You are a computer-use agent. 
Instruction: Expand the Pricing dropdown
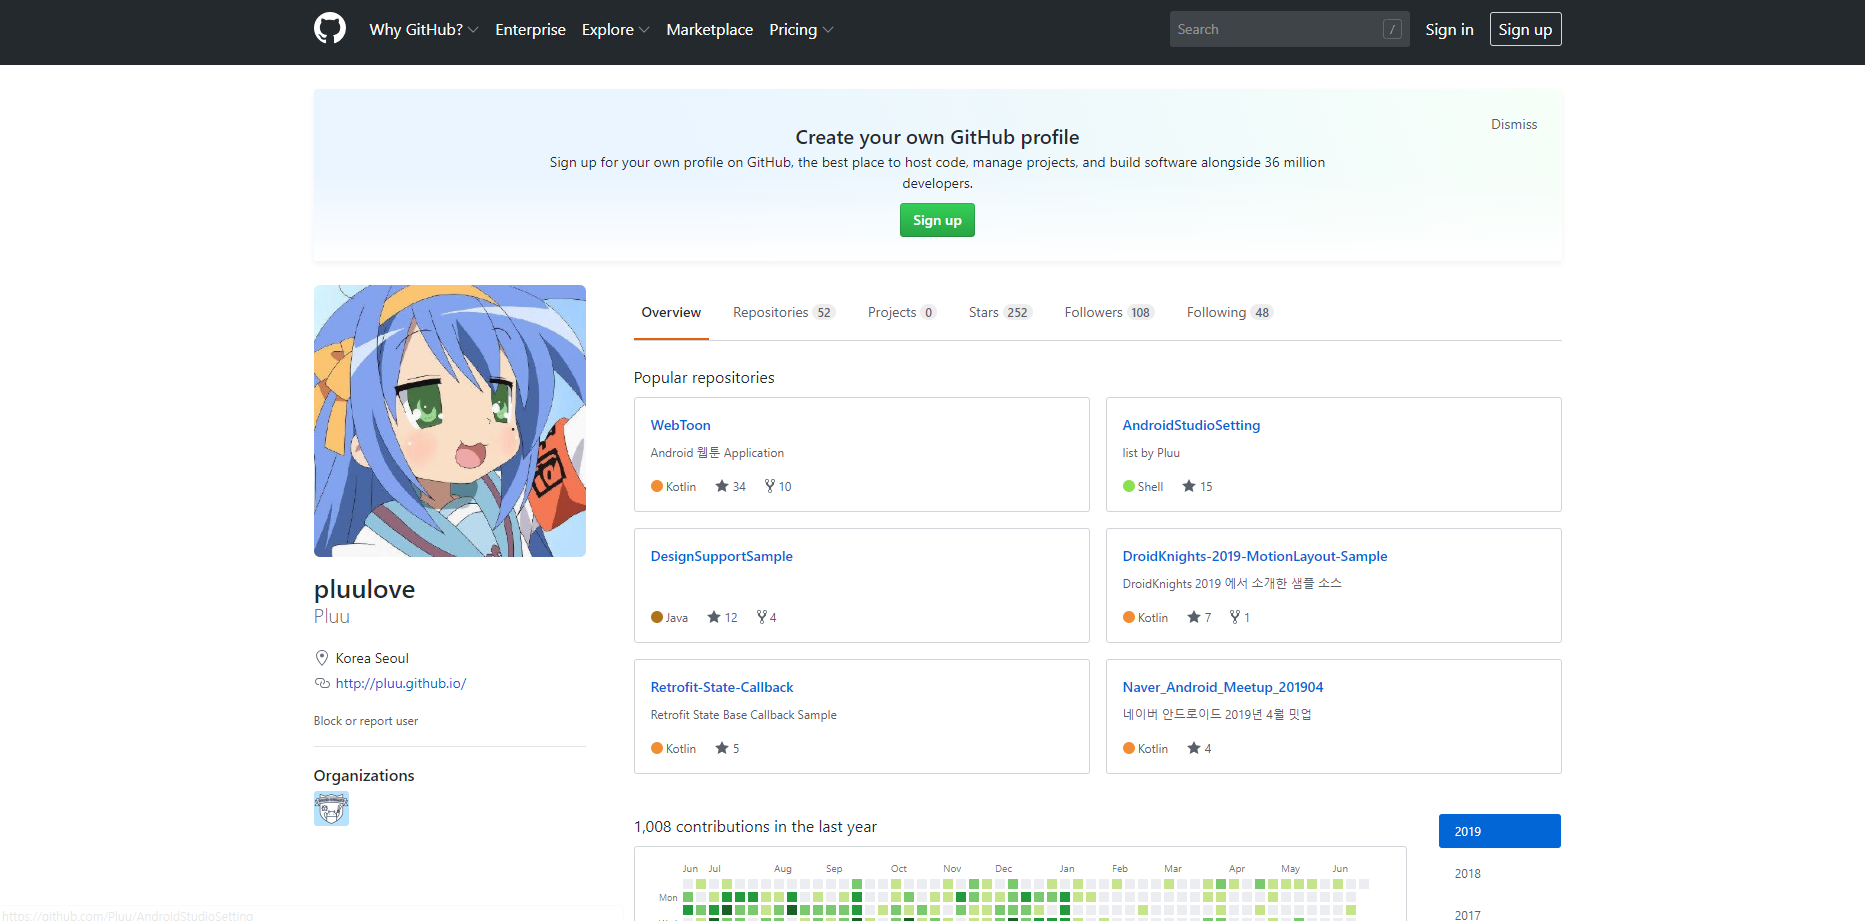(x=801, y=29)
